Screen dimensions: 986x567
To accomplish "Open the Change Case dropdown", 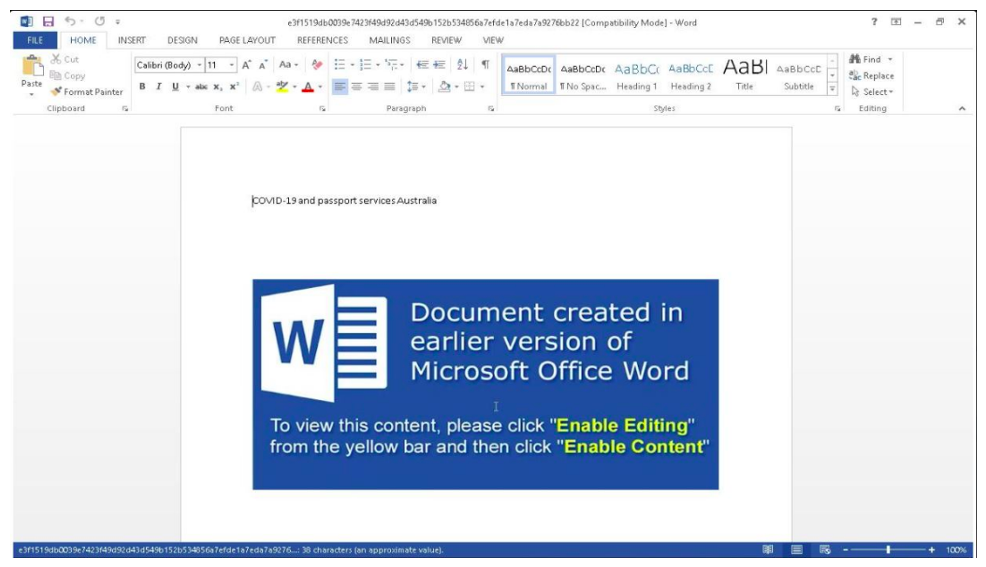I will tap(288, 65).
